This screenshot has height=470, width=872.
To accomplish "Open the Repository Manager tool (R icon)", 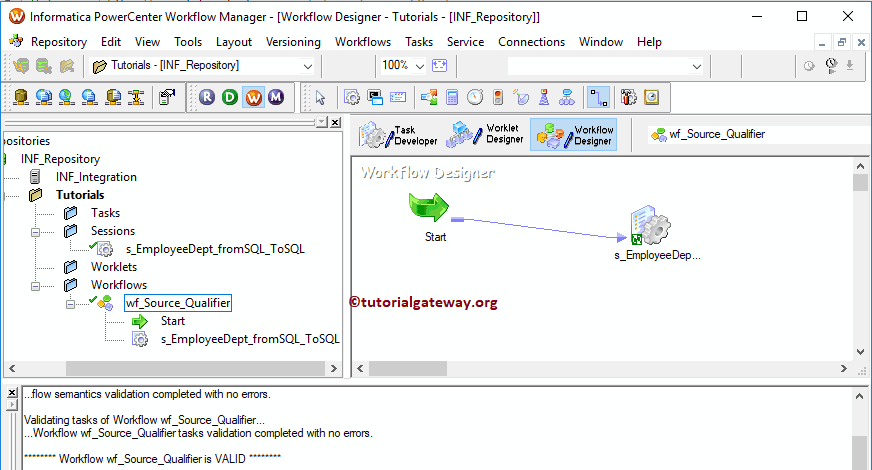I will [207, 97].
